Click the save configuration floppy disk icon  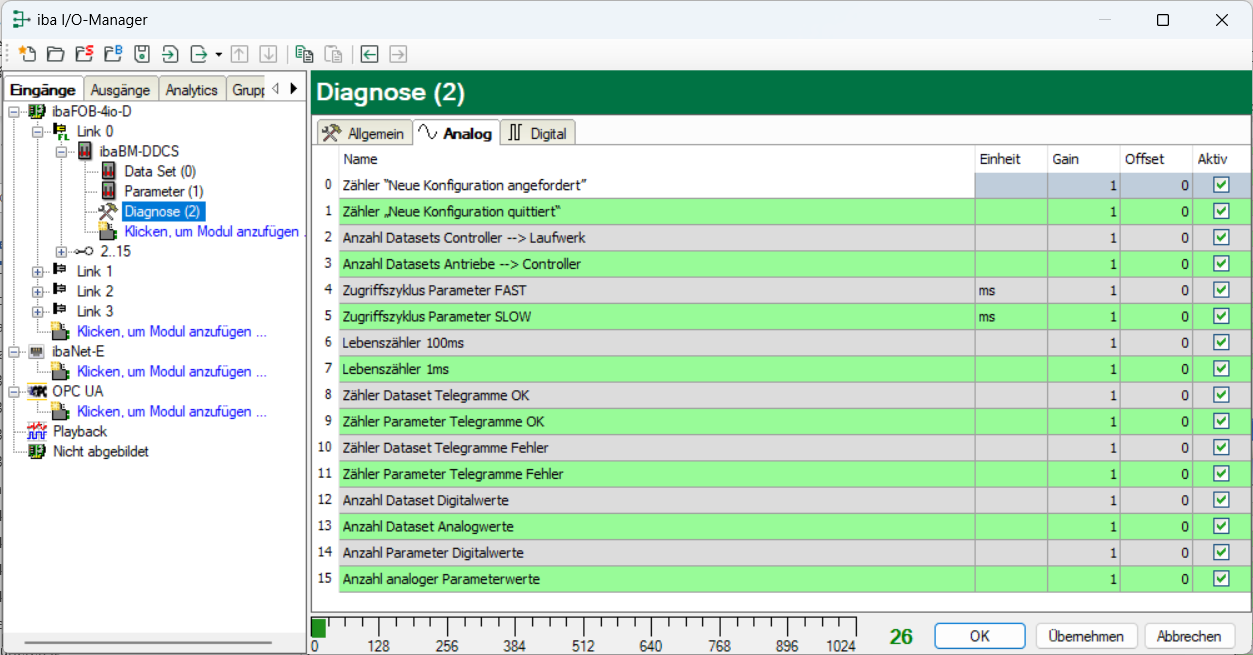pos(142,54)
